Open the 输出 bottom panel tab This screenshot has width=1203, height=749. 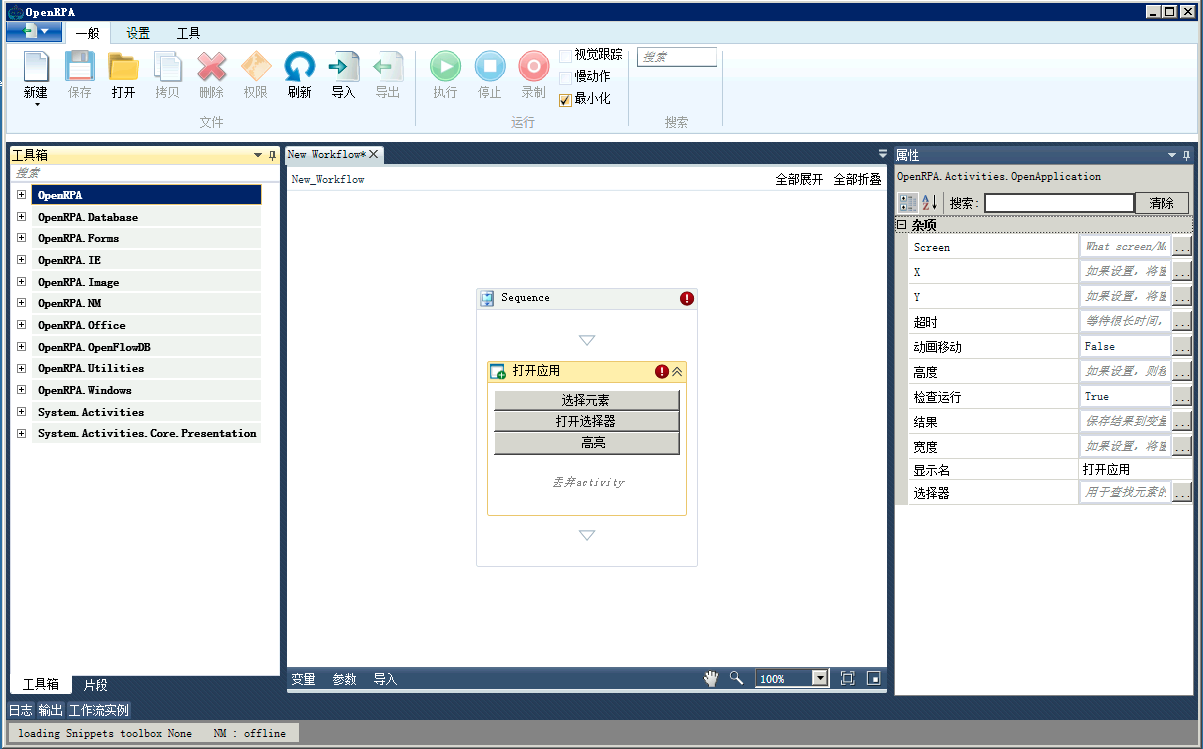click(x=51, y=710)
